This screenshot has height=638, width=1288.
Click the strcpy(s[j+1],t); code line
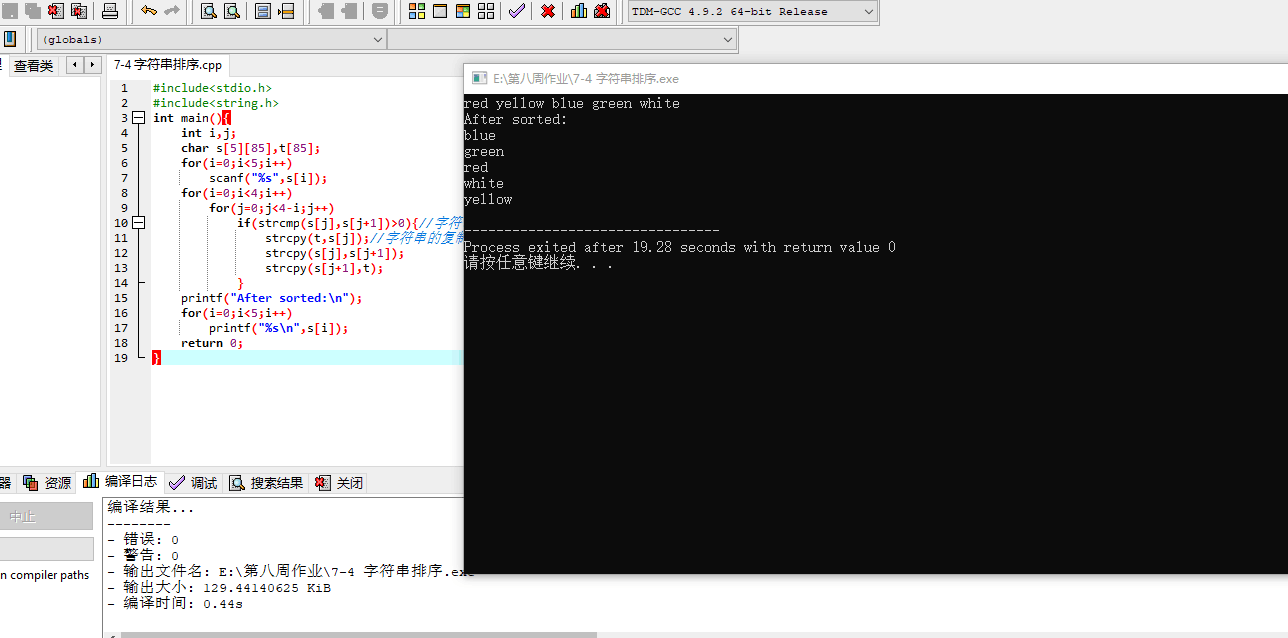(x=324, y=268)
